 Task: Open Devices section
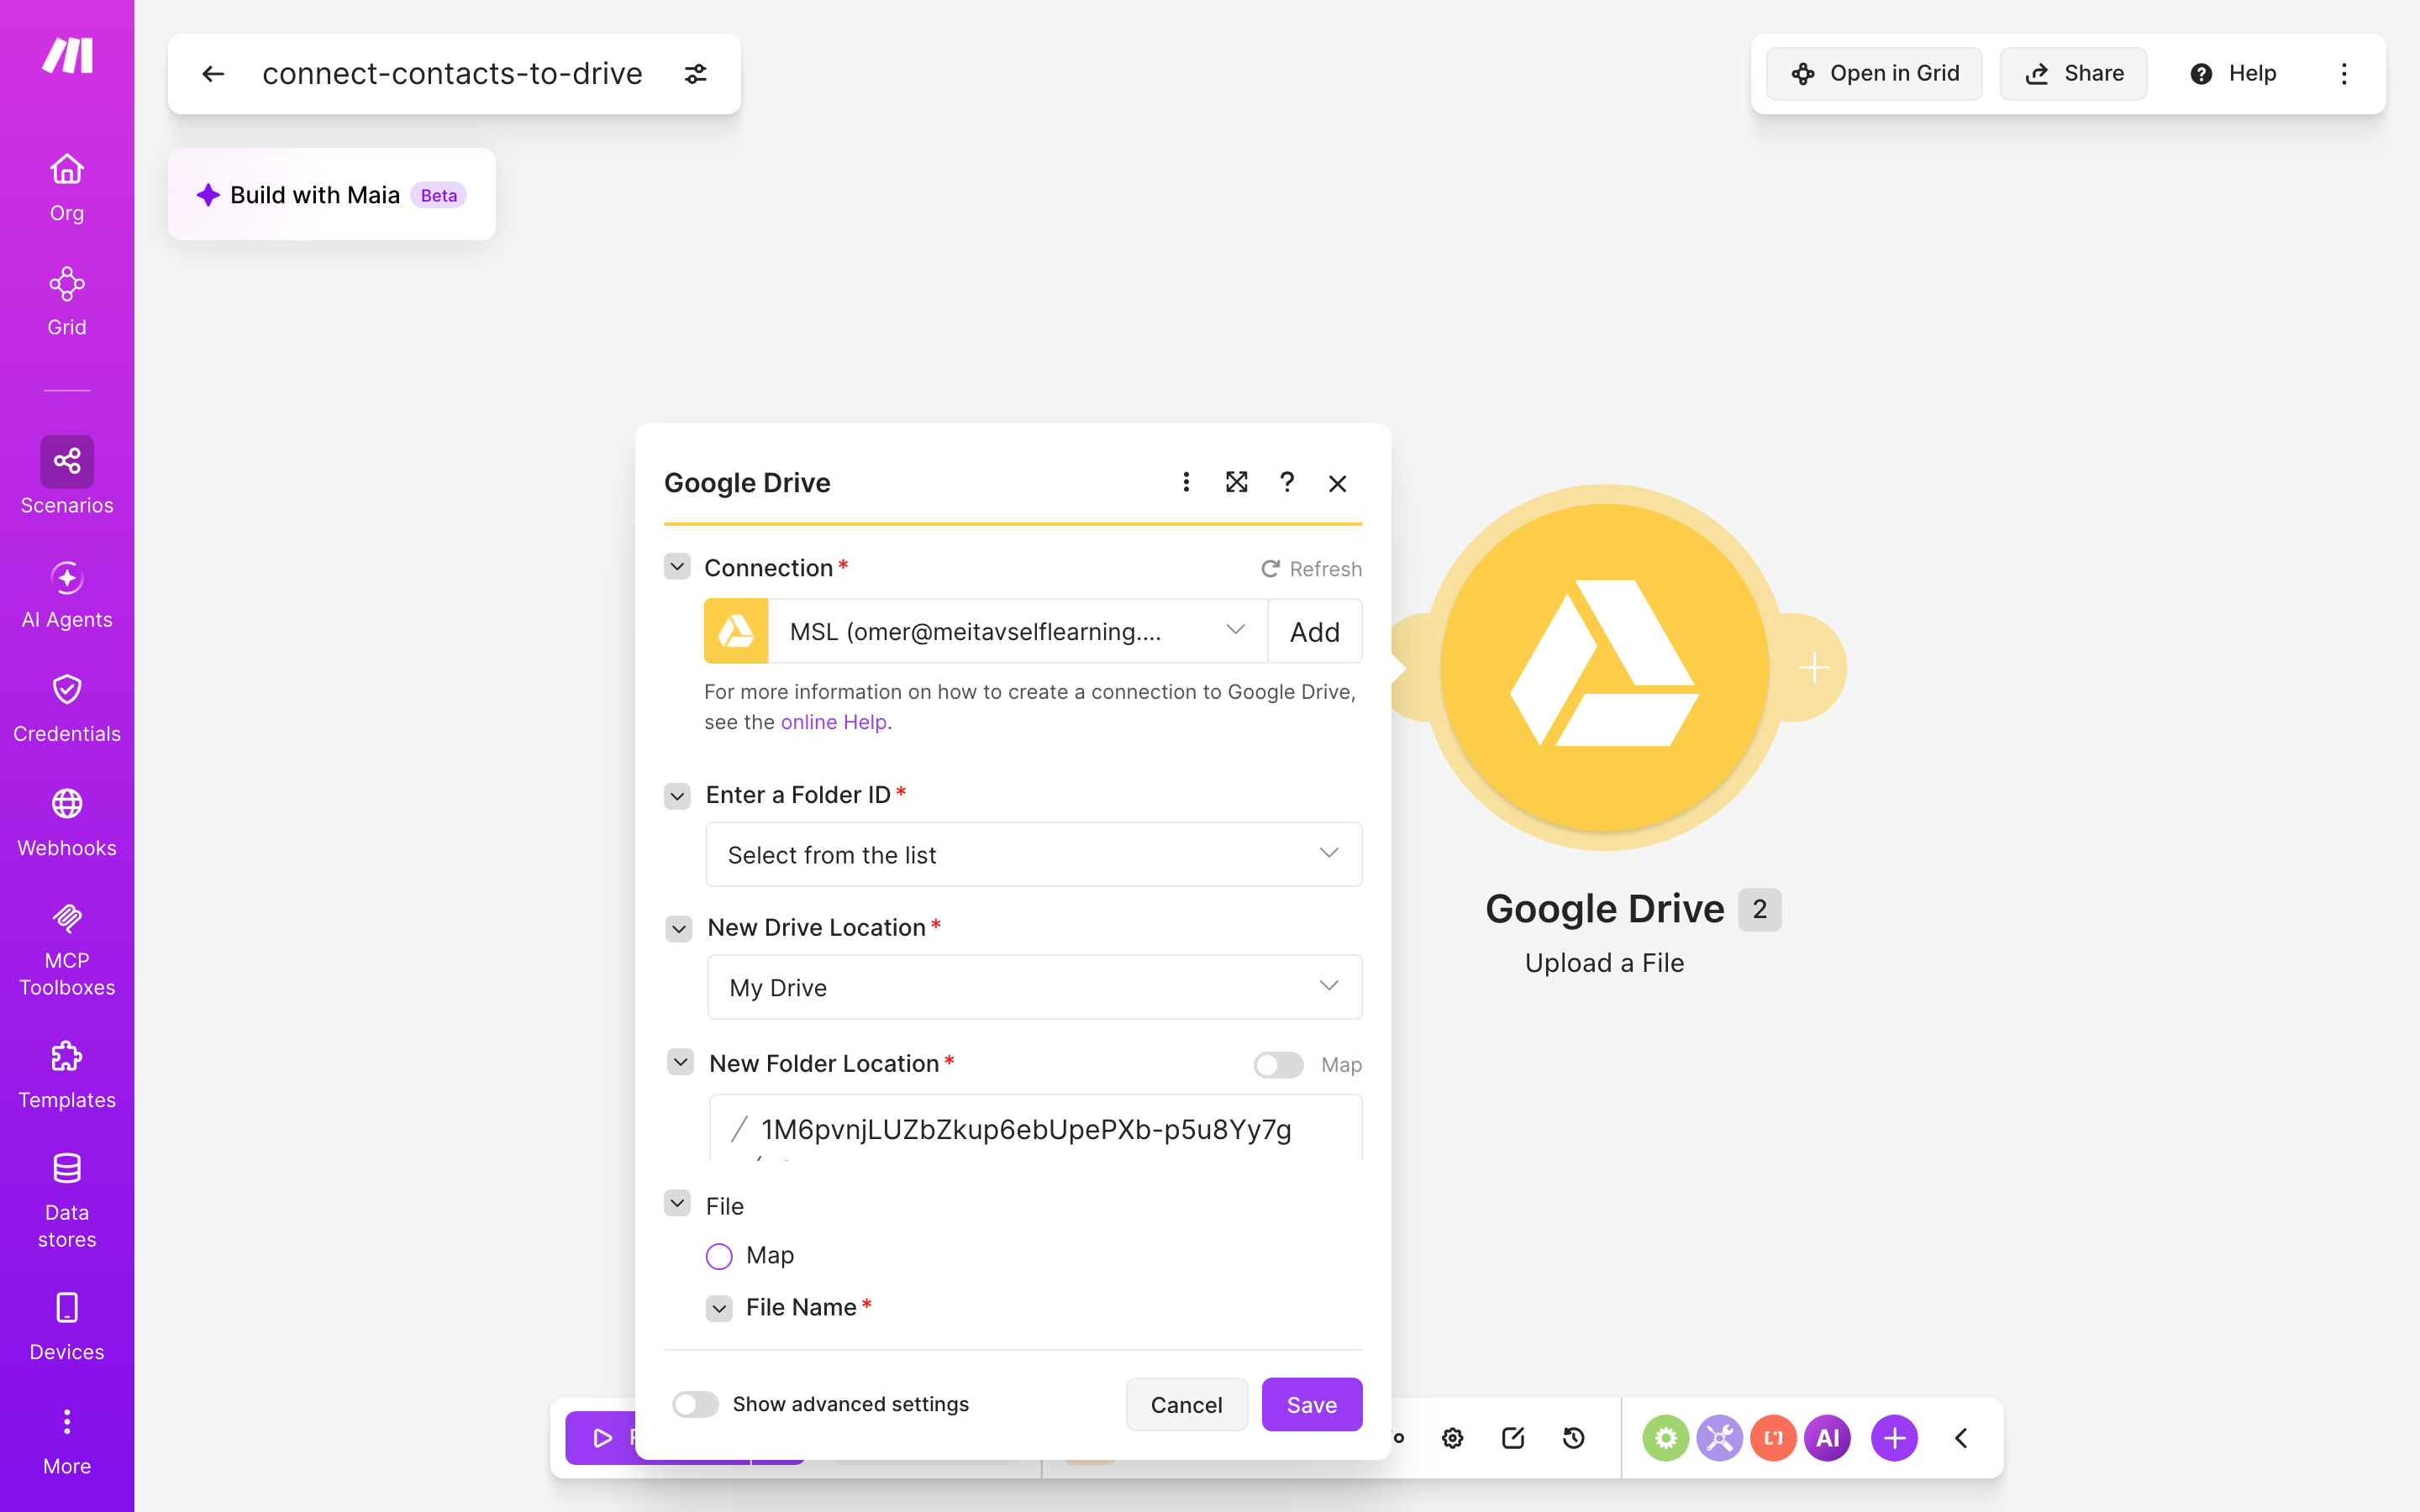pyautogui.click(x=67, y=1326)
